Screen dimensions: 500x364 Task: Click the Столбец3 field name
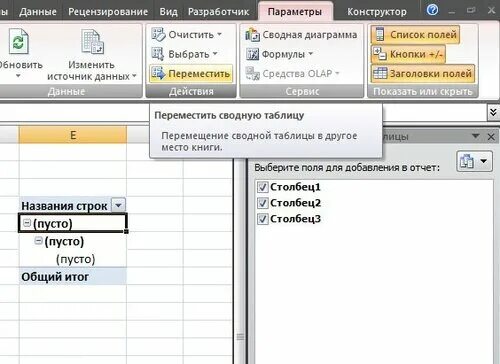click(295, 219)
